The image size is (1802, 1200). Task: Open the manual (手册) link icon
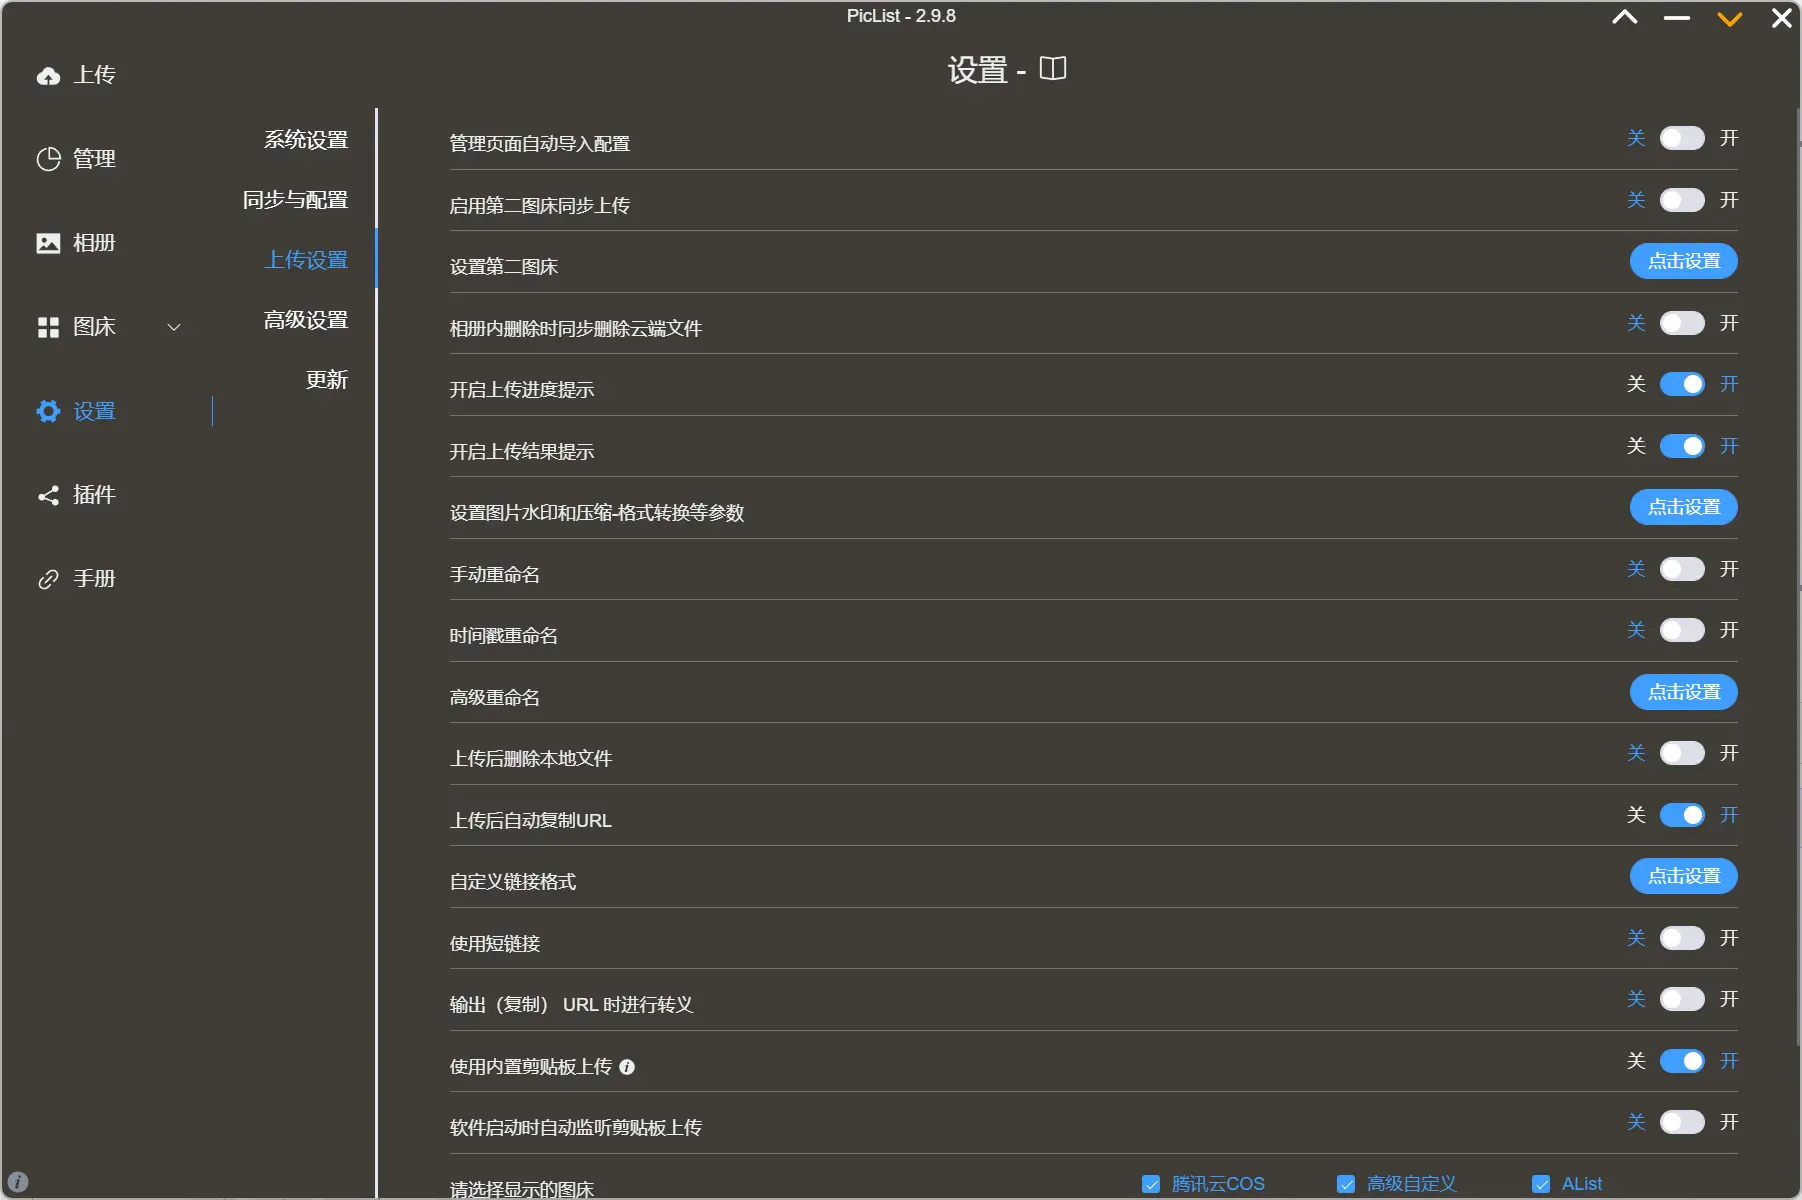click(x=48, y=579)
